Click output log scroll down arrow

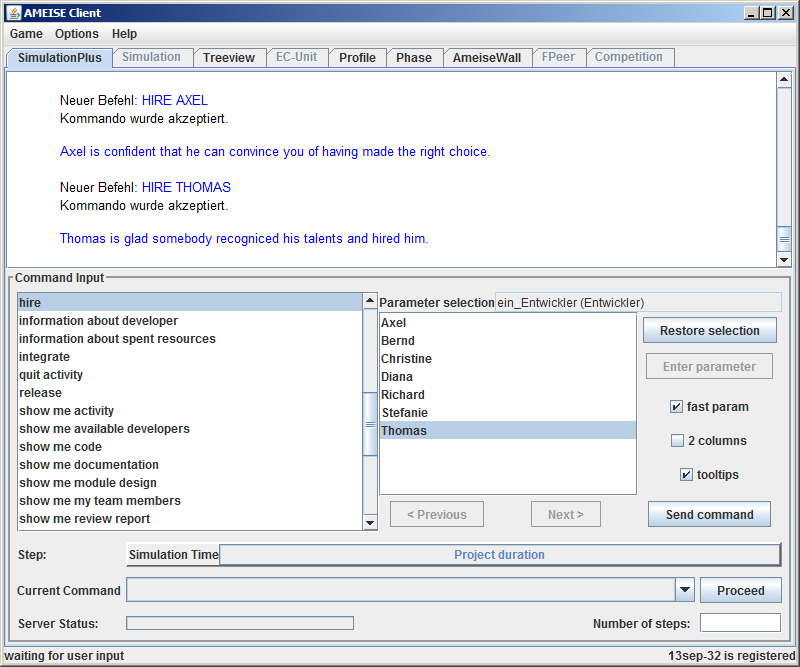click(x=784, y=259)
